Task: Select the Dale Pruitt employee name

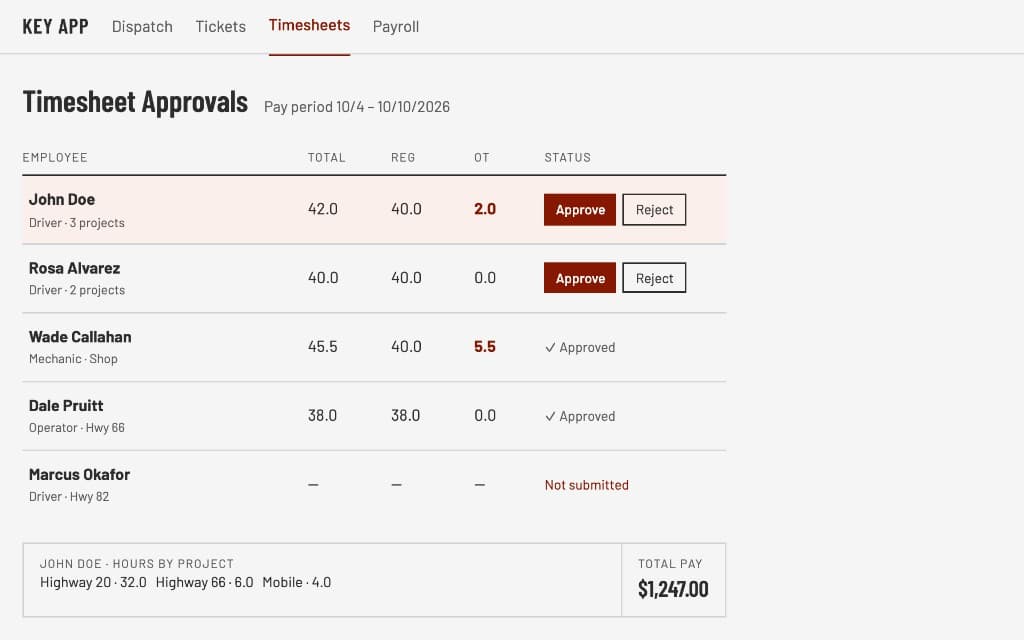Action: [66, 406]
